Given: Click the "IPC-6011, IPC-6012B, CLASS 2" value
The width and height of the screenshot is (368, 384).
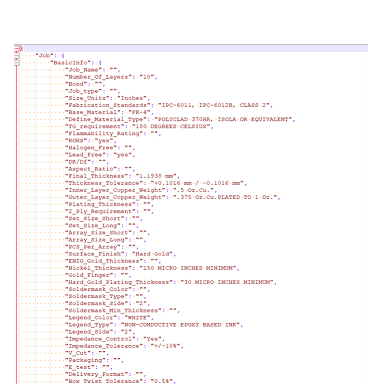Looking at the screenshot, I should [x=213, y=105].
